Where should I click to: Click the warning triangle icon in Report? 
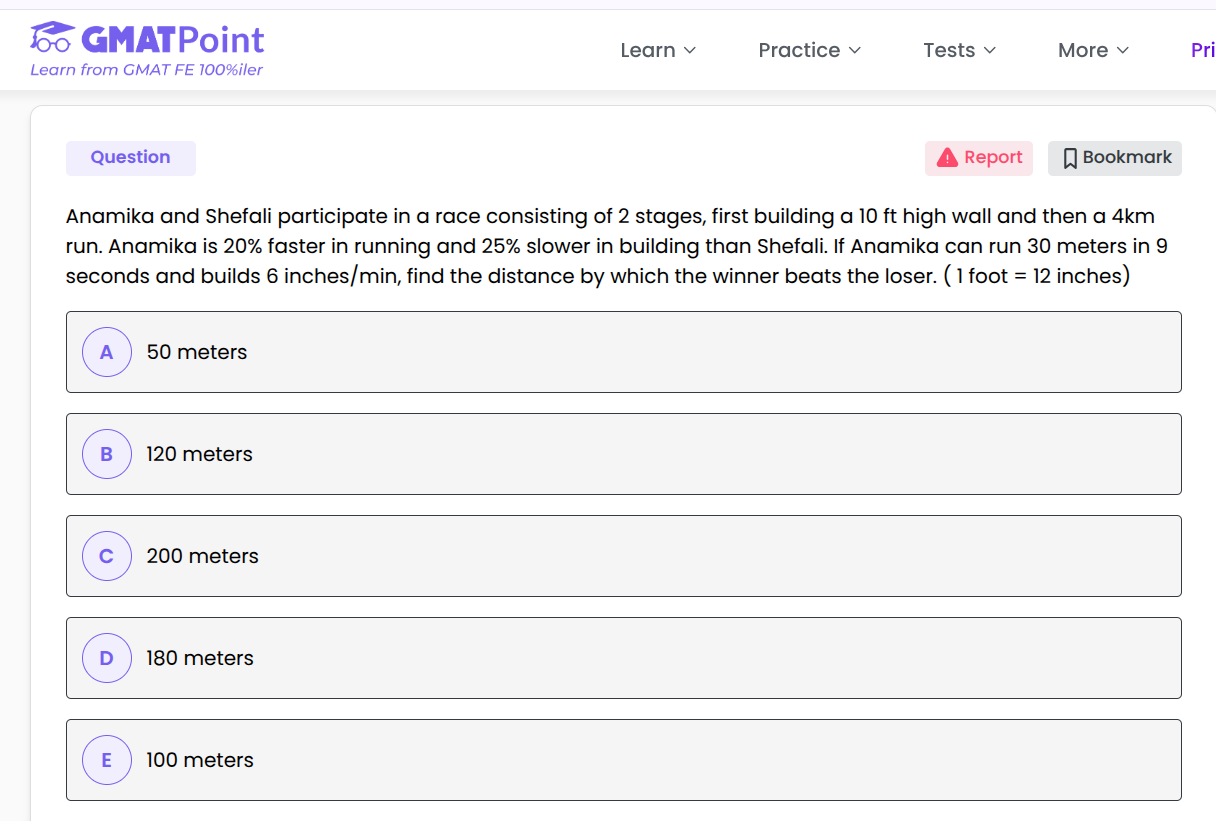(947, 158)
